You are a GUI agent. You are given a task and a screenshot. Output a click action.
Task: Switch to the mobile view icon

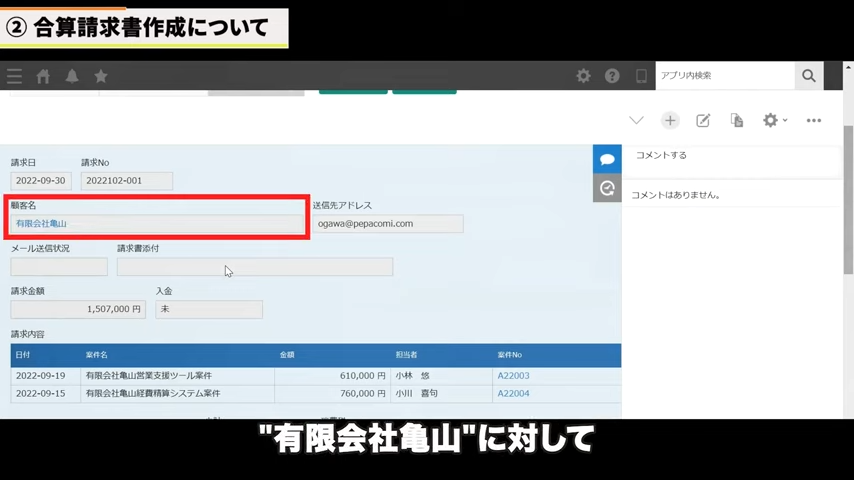point(641,76)
